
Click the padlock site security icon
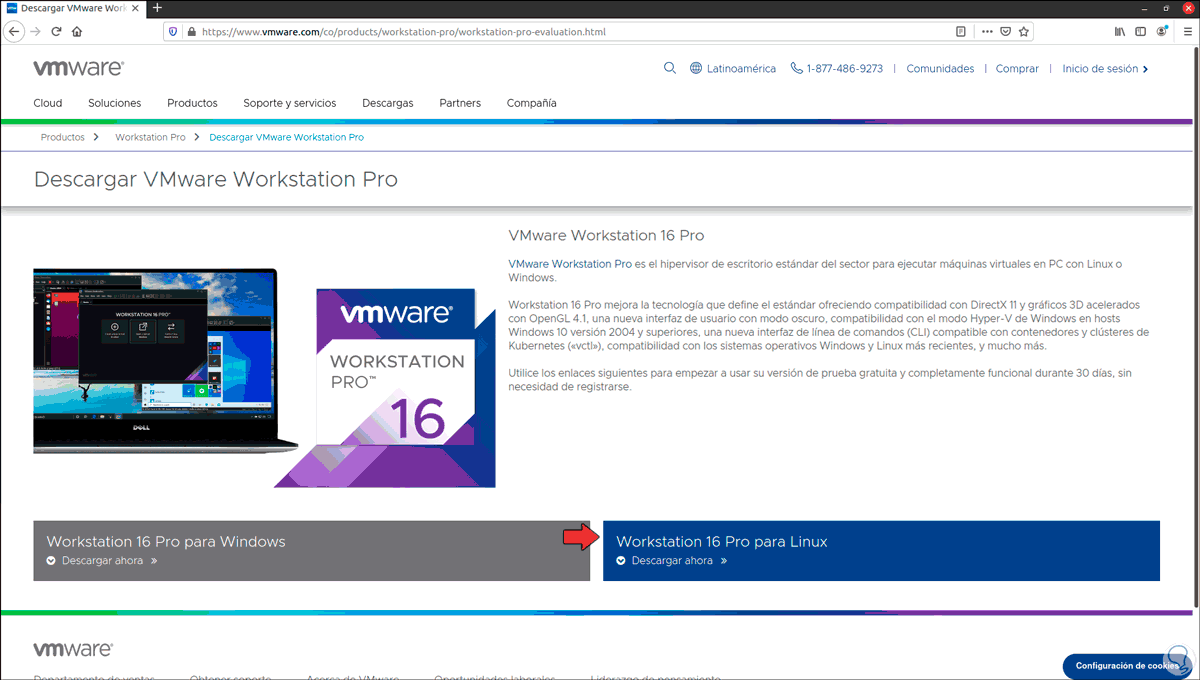click(x=191, y=31)
